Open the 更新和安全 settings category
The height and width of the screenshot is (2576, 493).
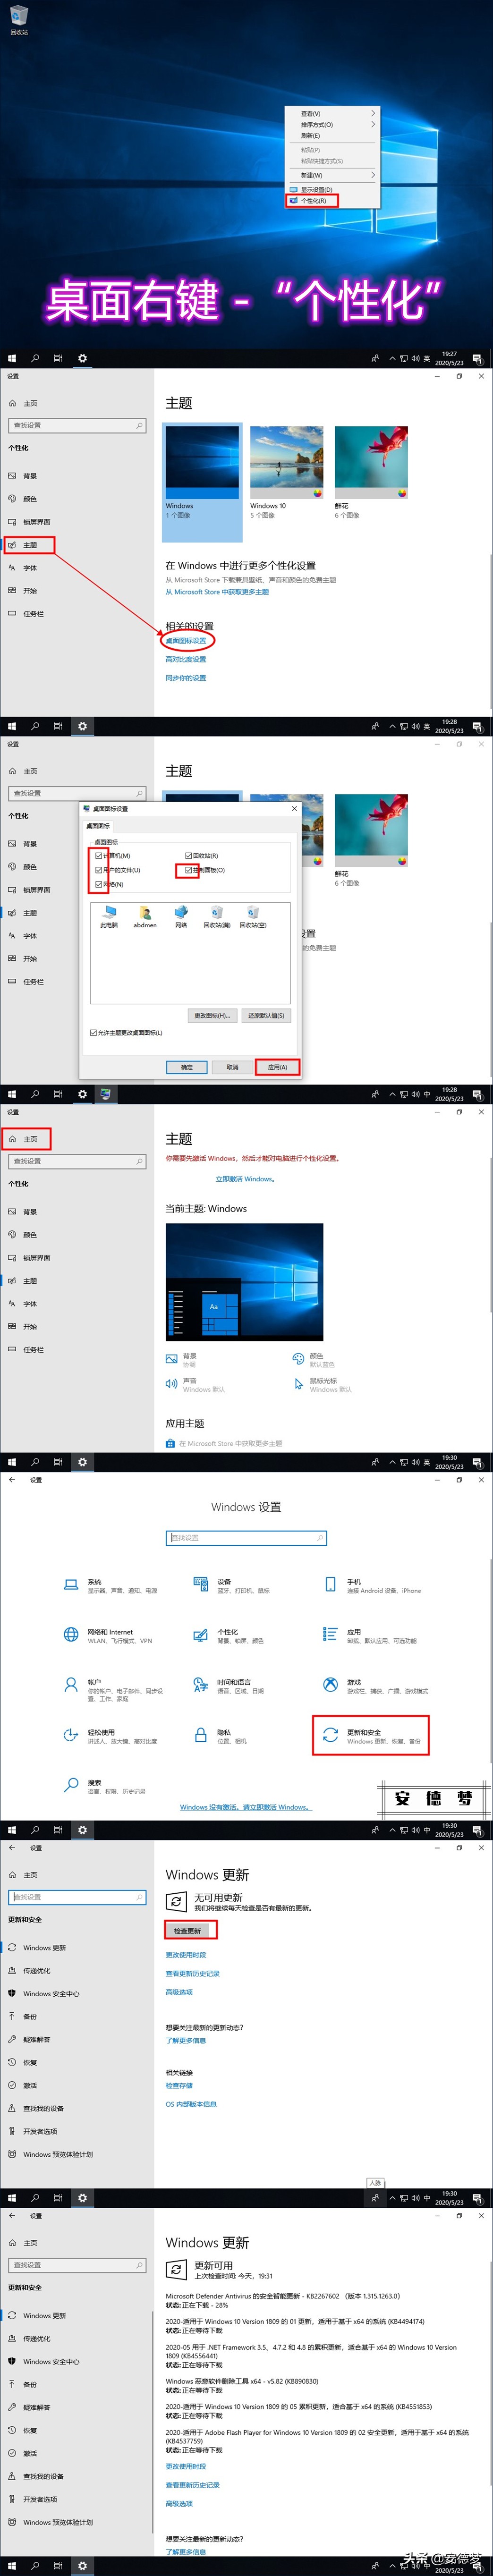(372, 1736)
